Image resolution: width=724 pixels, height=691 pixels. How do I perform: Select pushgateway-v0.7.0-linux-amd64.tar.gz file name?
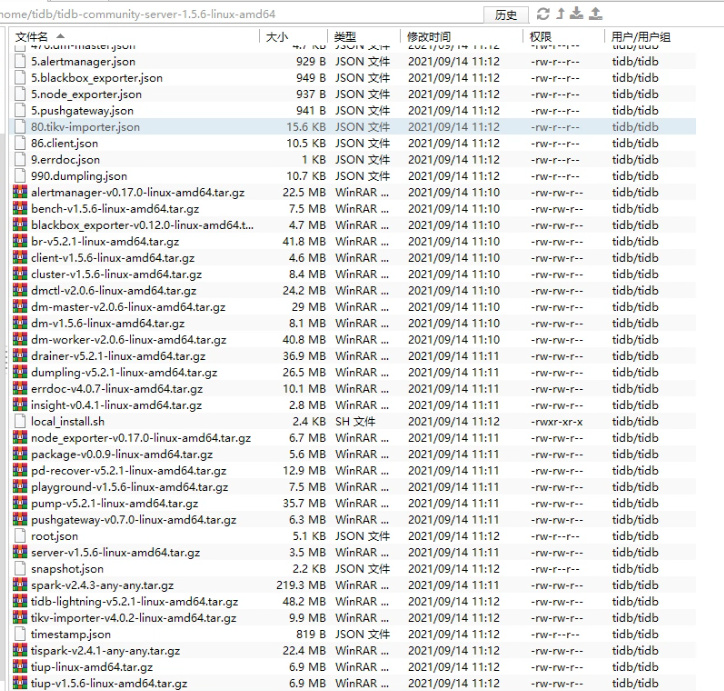[x=134, y=520]
